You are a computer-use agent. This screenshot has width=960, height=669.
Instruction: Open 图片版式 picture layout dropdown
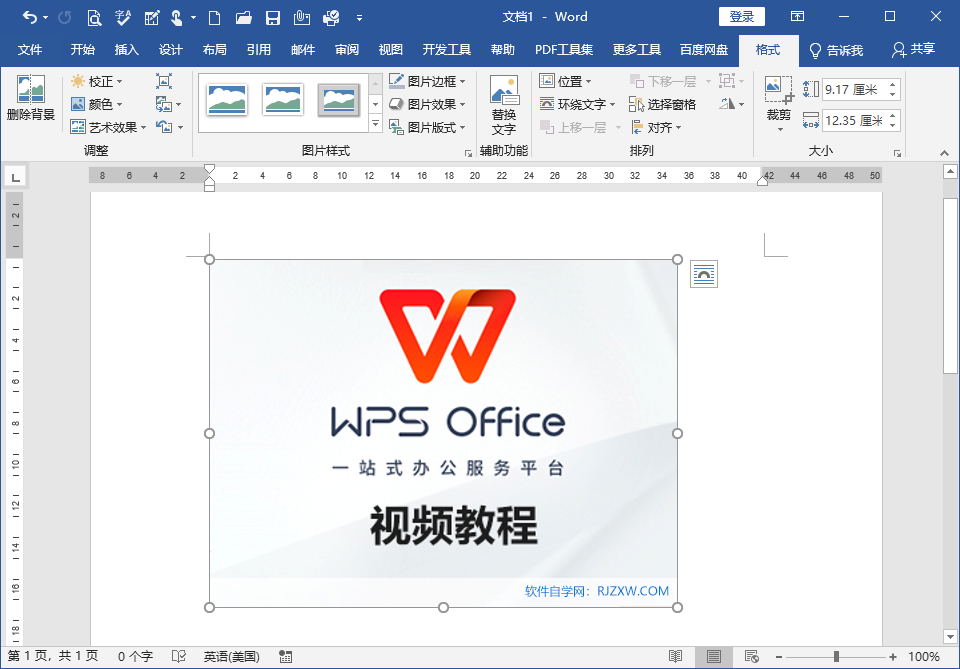click(x=427, y=127)
